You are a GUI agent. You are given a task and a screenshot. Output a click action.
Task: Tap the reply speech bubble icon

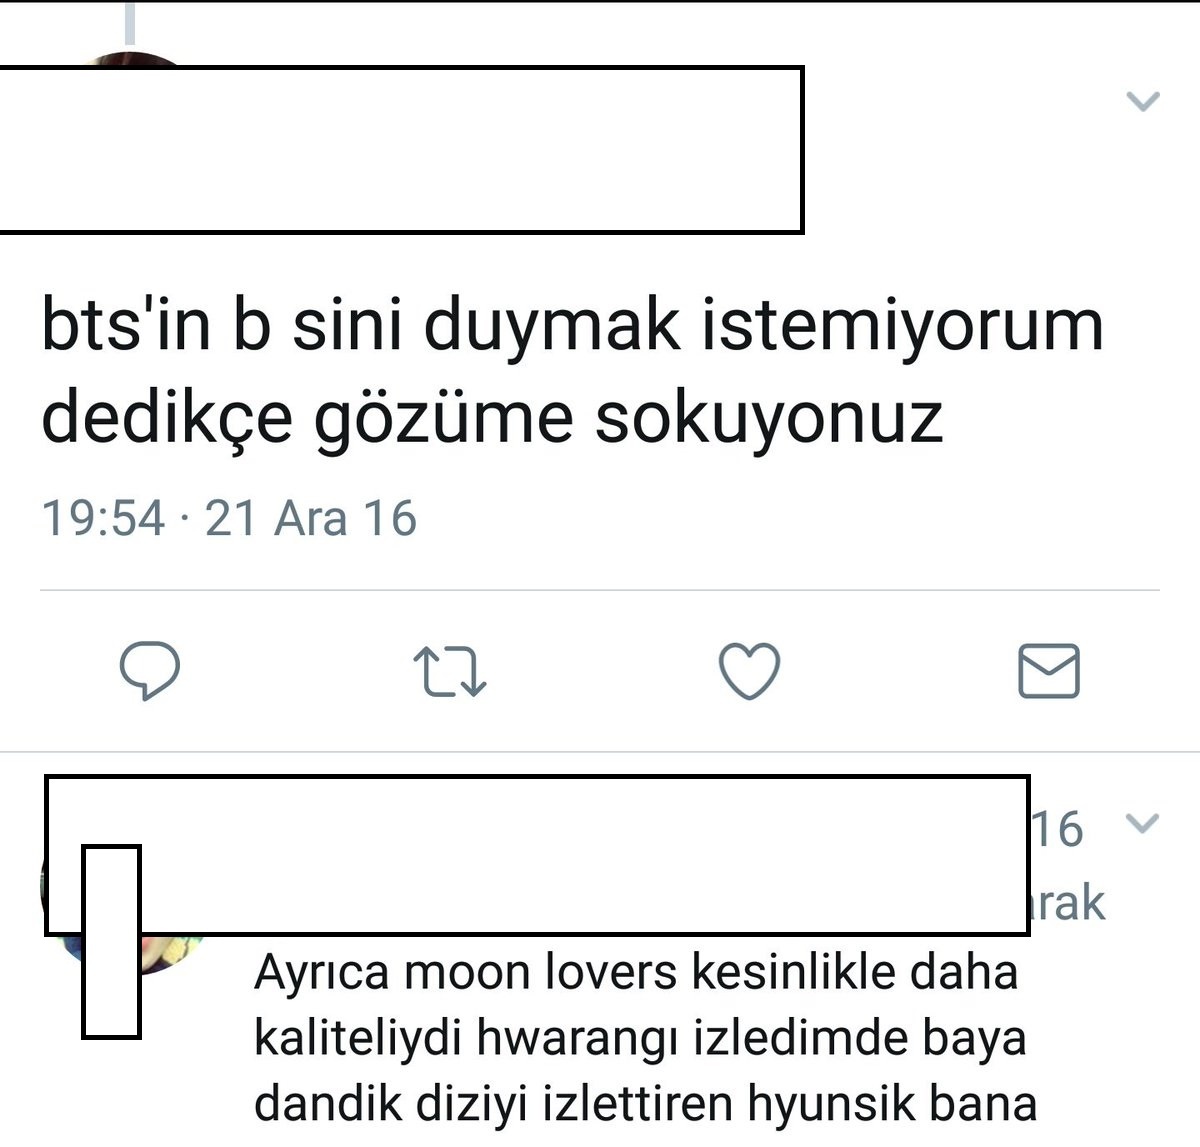point(150,671)
